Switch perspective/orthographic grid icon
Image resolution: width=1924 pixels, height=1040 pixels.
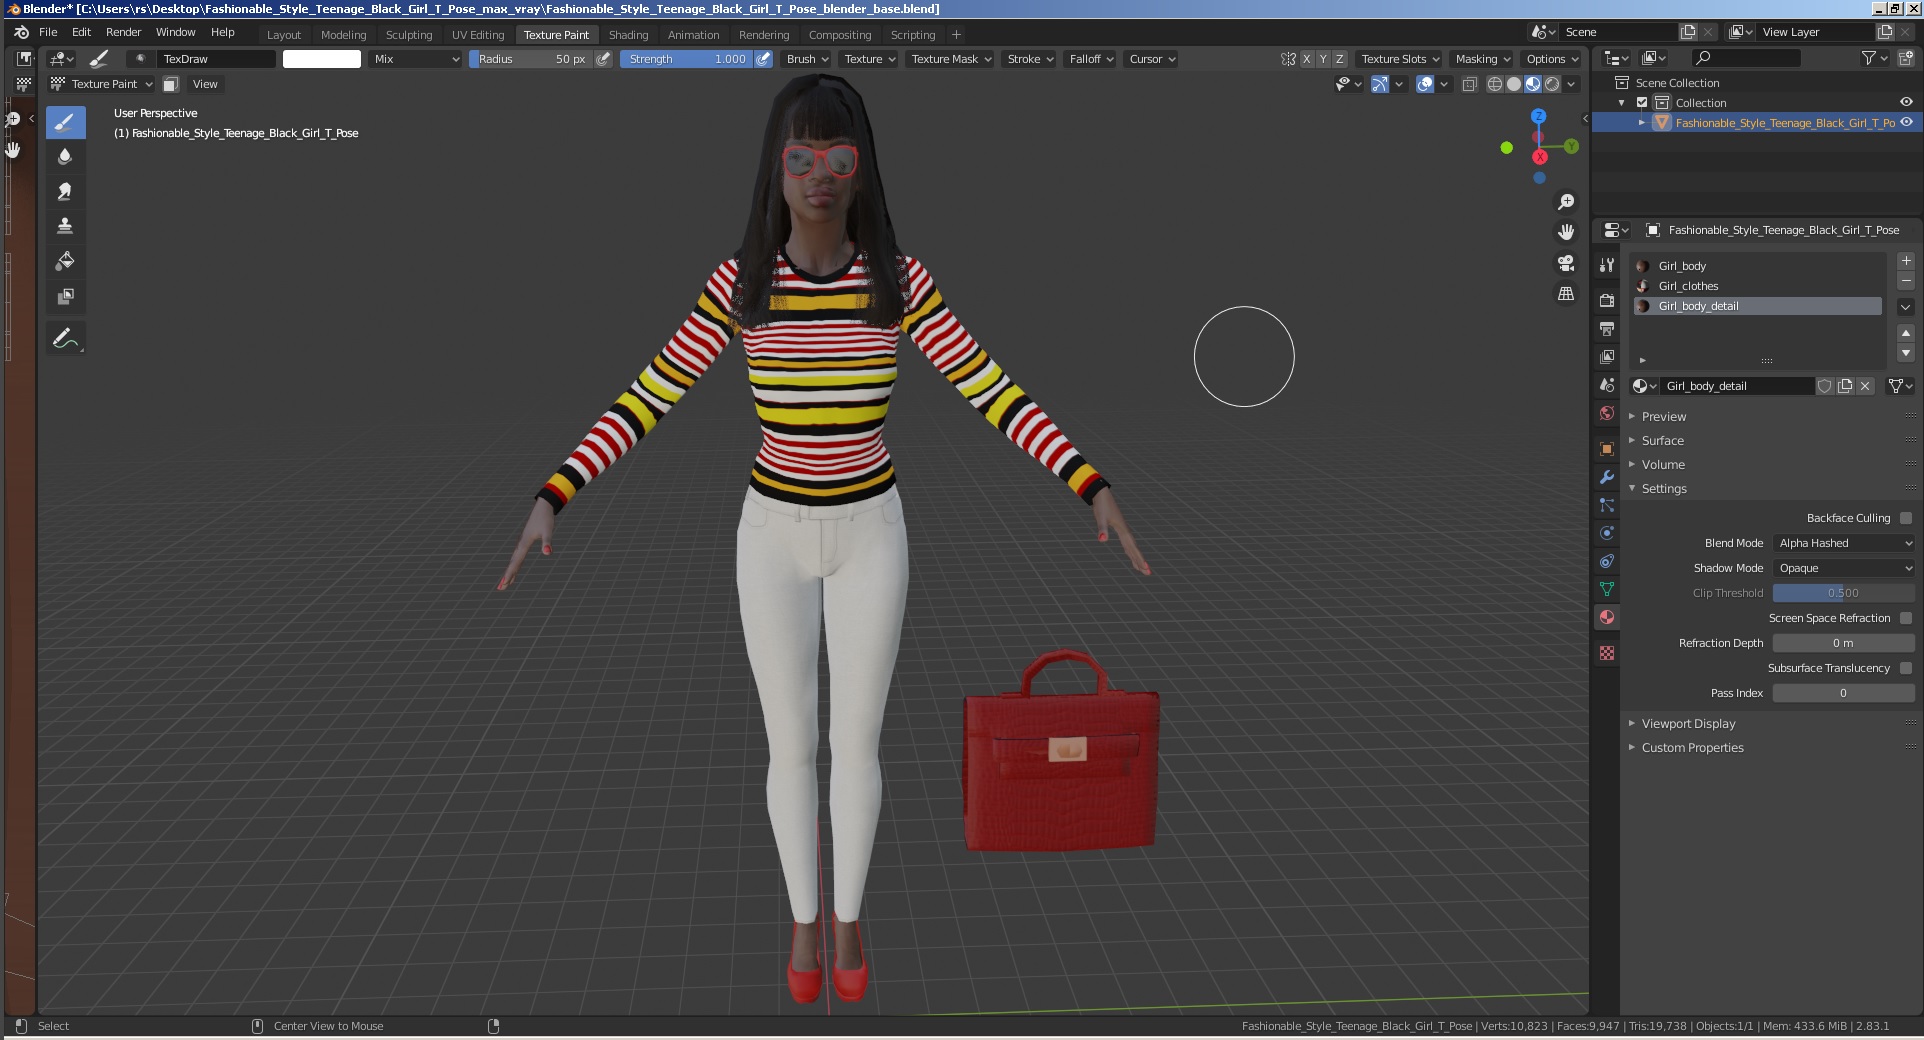click(x=1566, y=294)
